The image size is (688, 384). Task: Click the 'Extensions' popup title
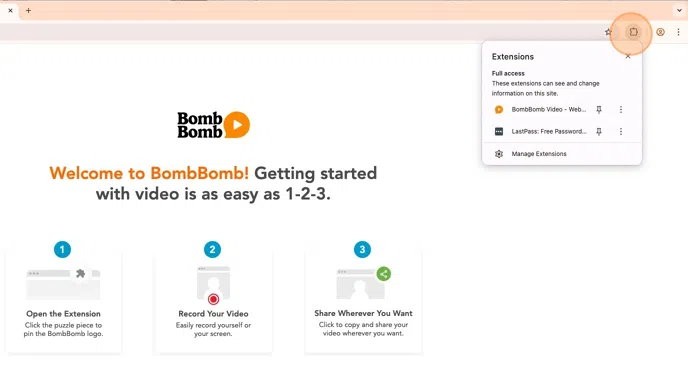512,57
